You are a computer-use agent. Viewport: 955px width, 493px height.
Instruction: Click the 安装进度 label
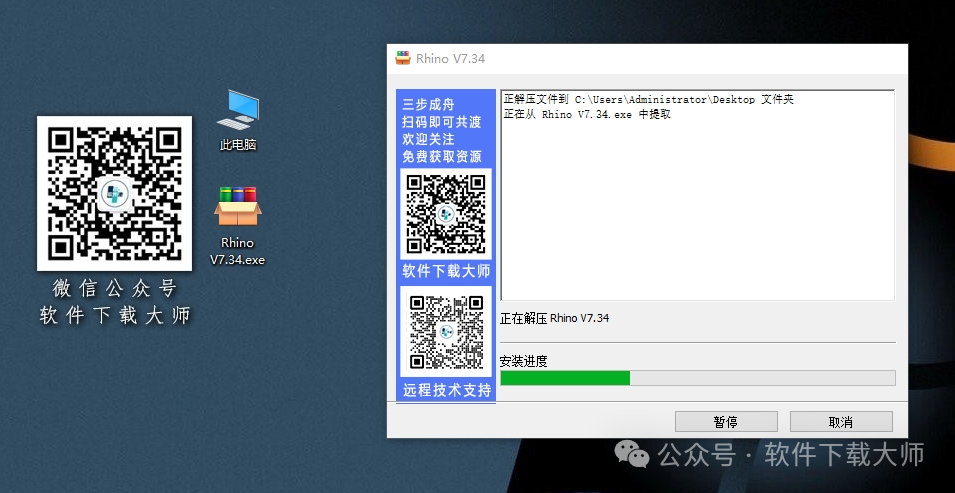[x=523, y=361]
